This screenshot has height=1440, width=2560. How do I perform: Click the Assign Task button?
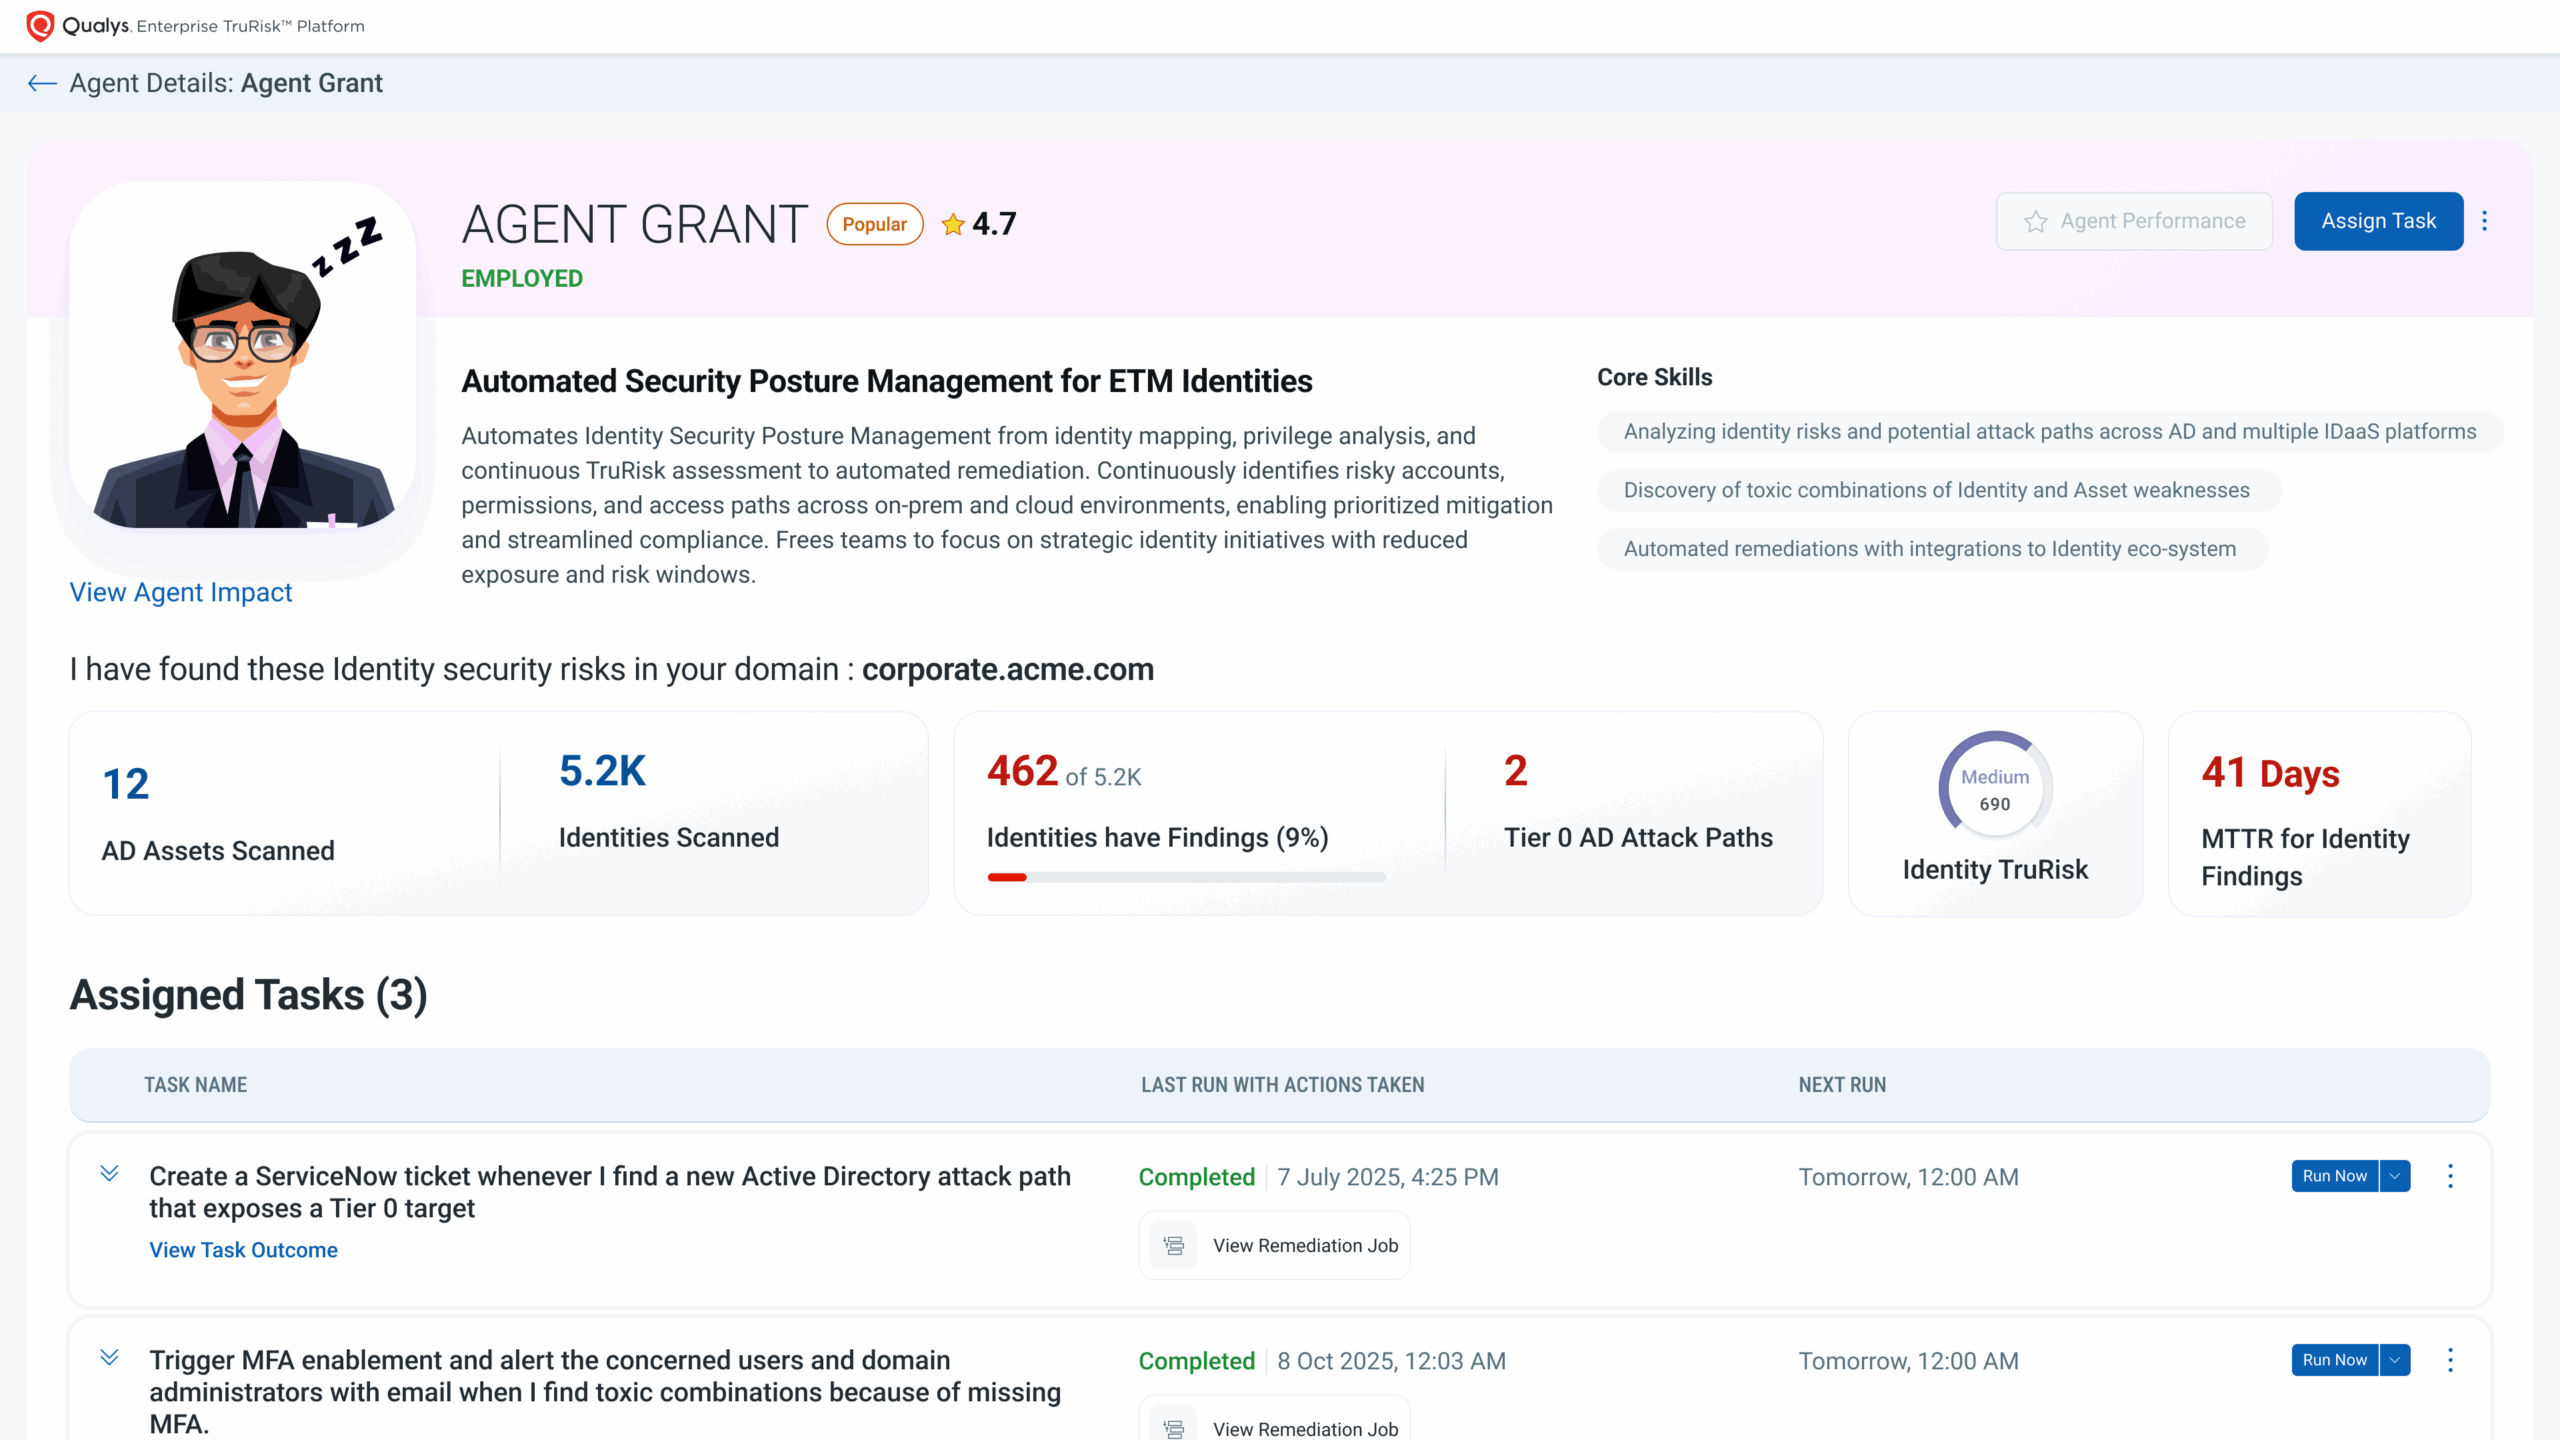coord(2378,221)
